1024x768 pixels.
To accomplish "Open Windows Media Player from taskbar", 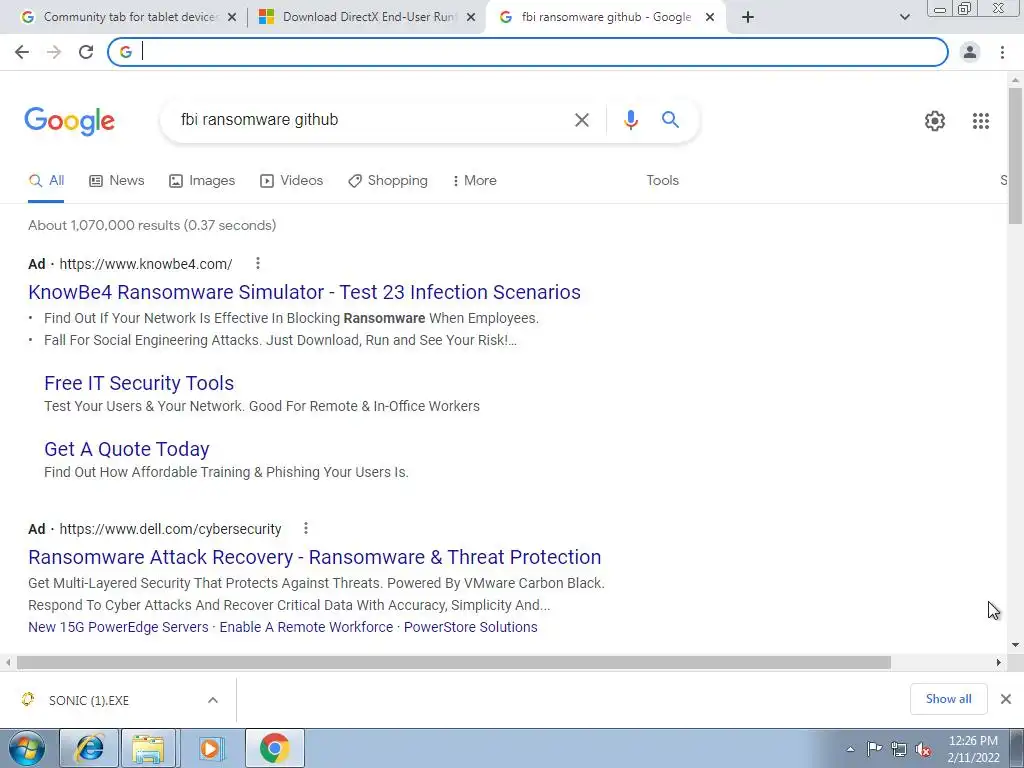I will point(210,748).
